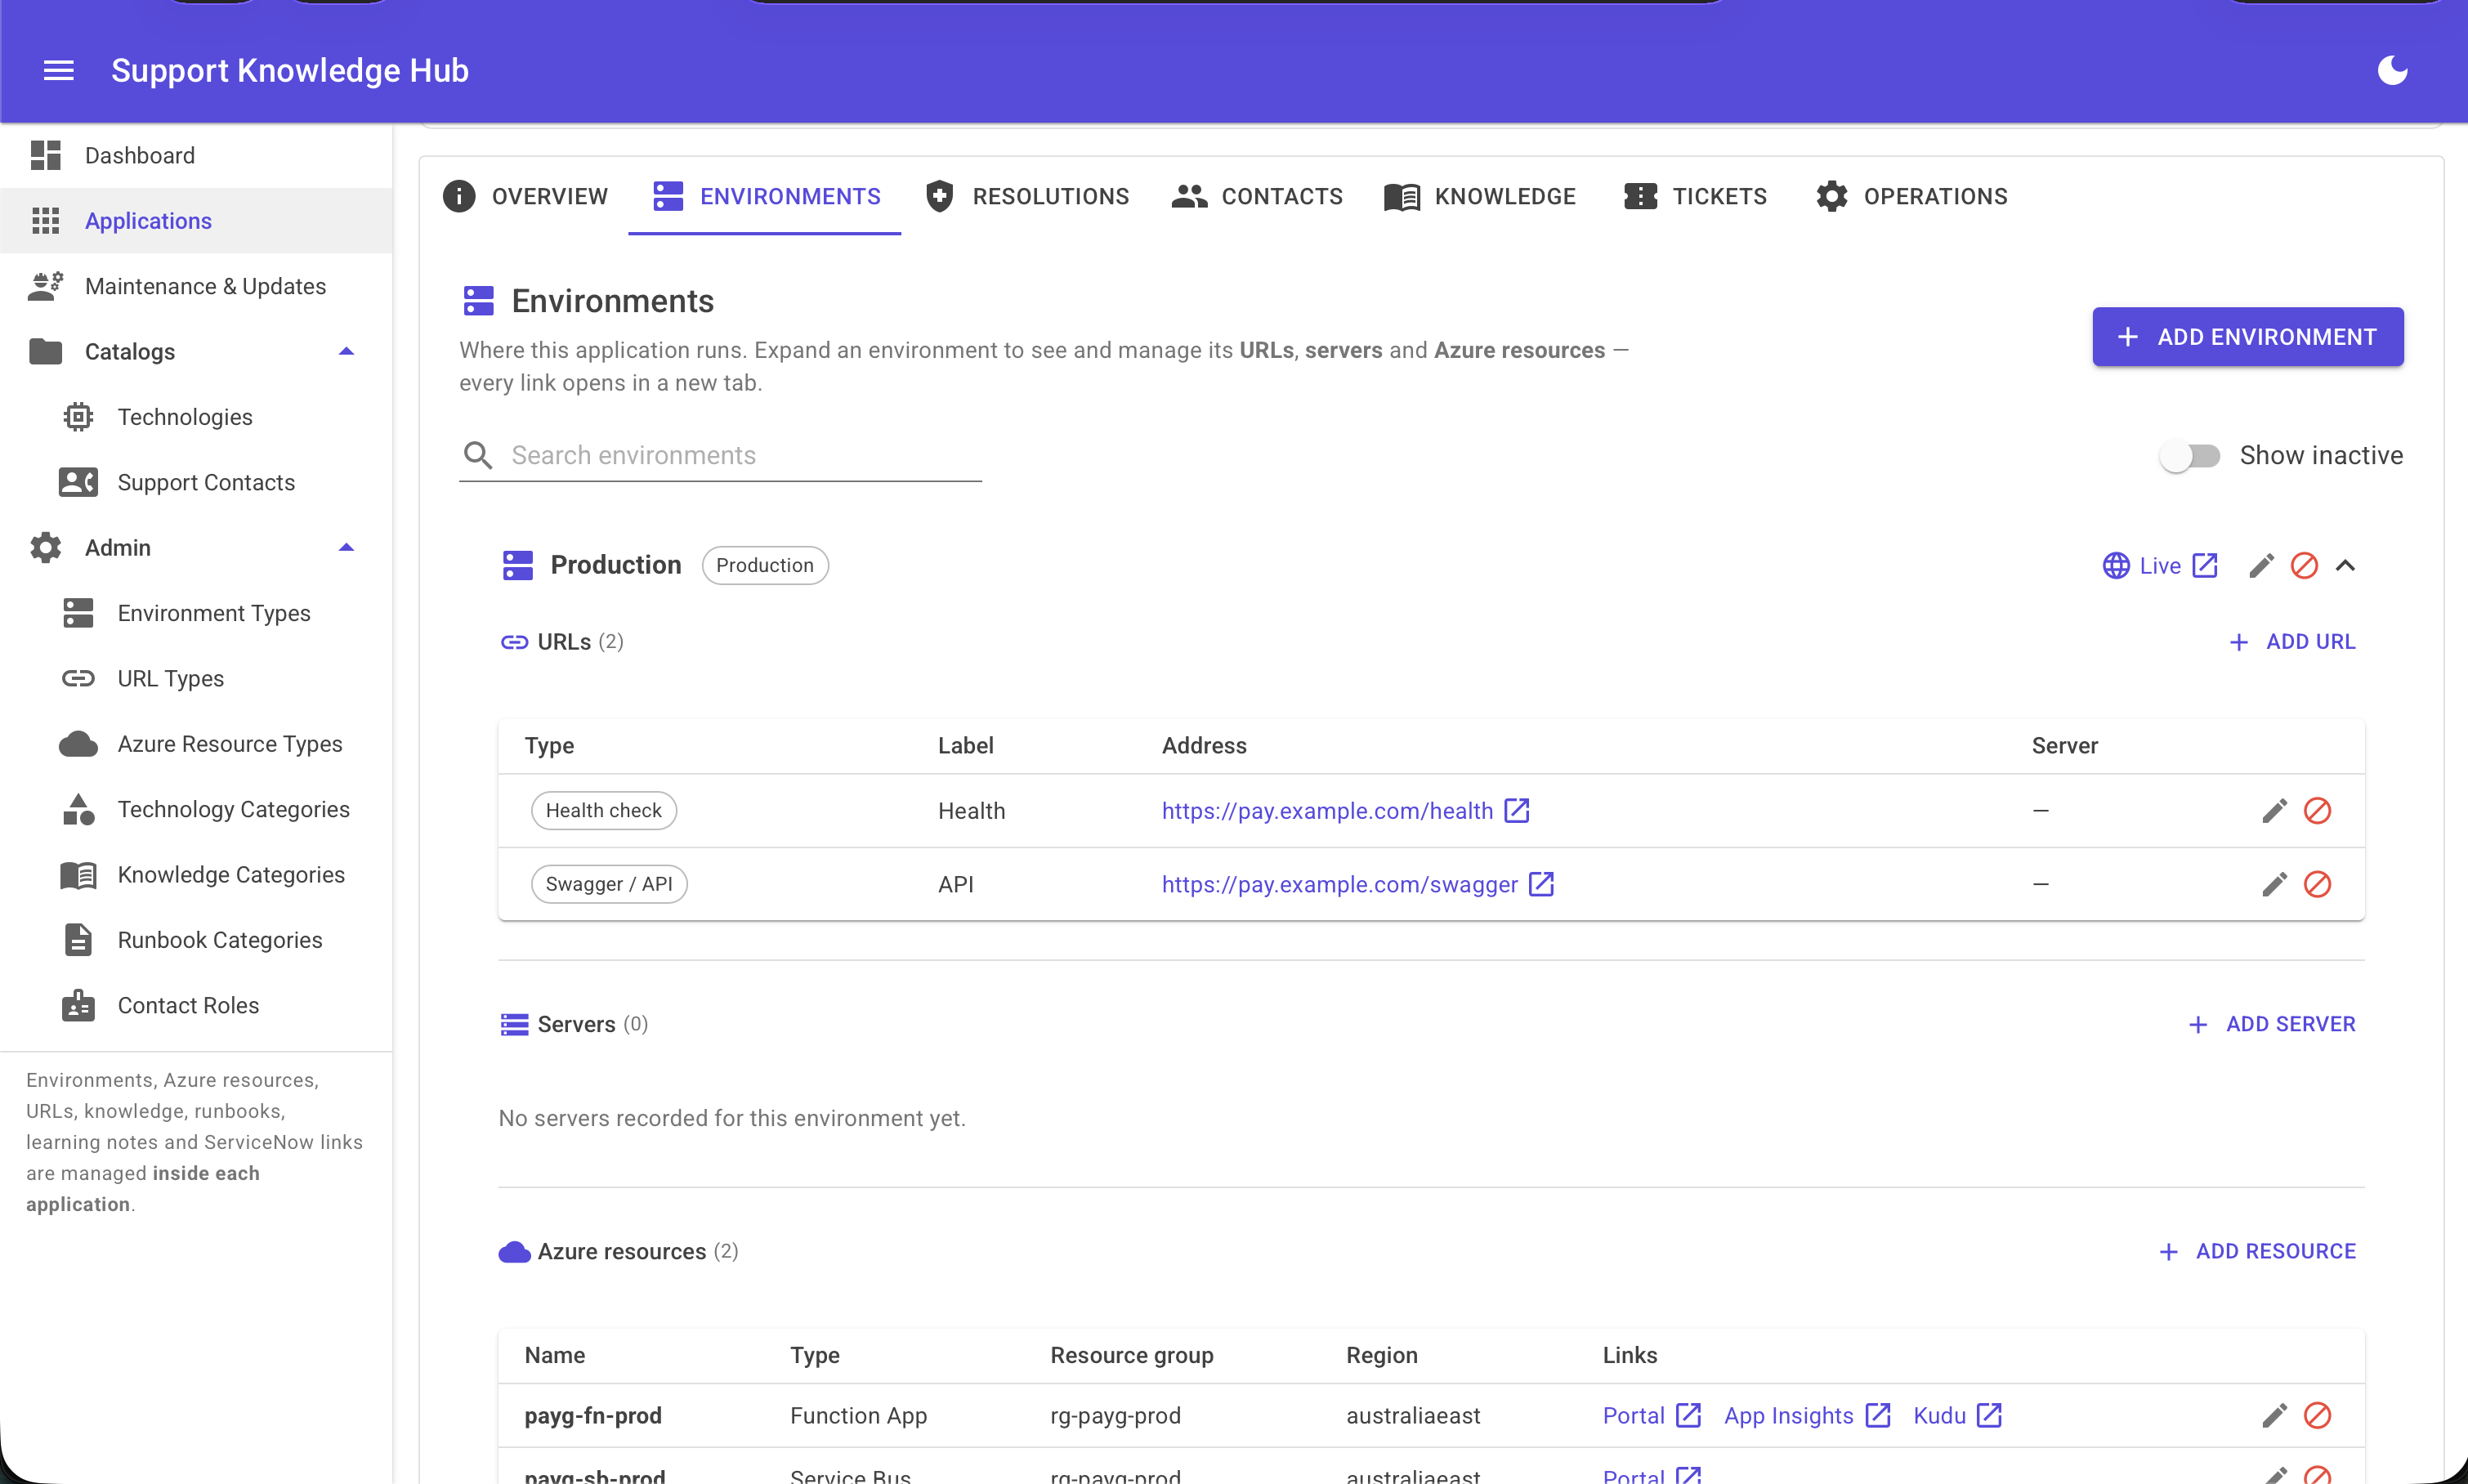Deactivate the Production environment
Screen dimensions: 2468x1484
[x=2304, y=566]
